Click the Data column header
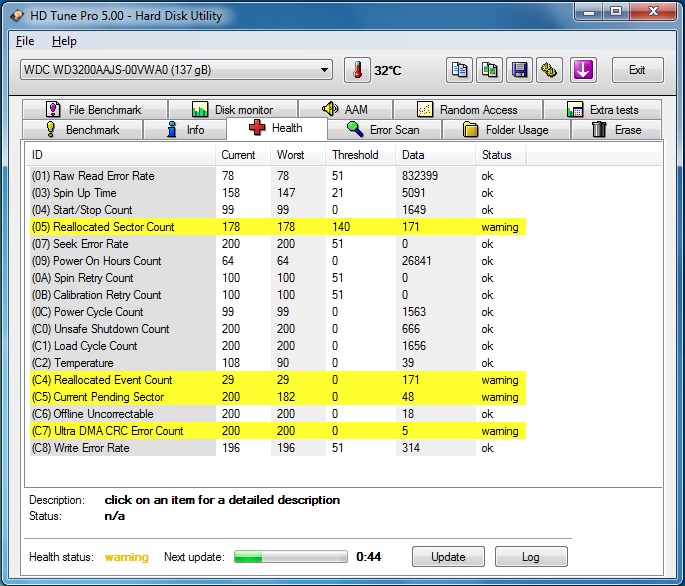This screenshot has width=685, height=586. pyautogui.click(x=436, y=155)
